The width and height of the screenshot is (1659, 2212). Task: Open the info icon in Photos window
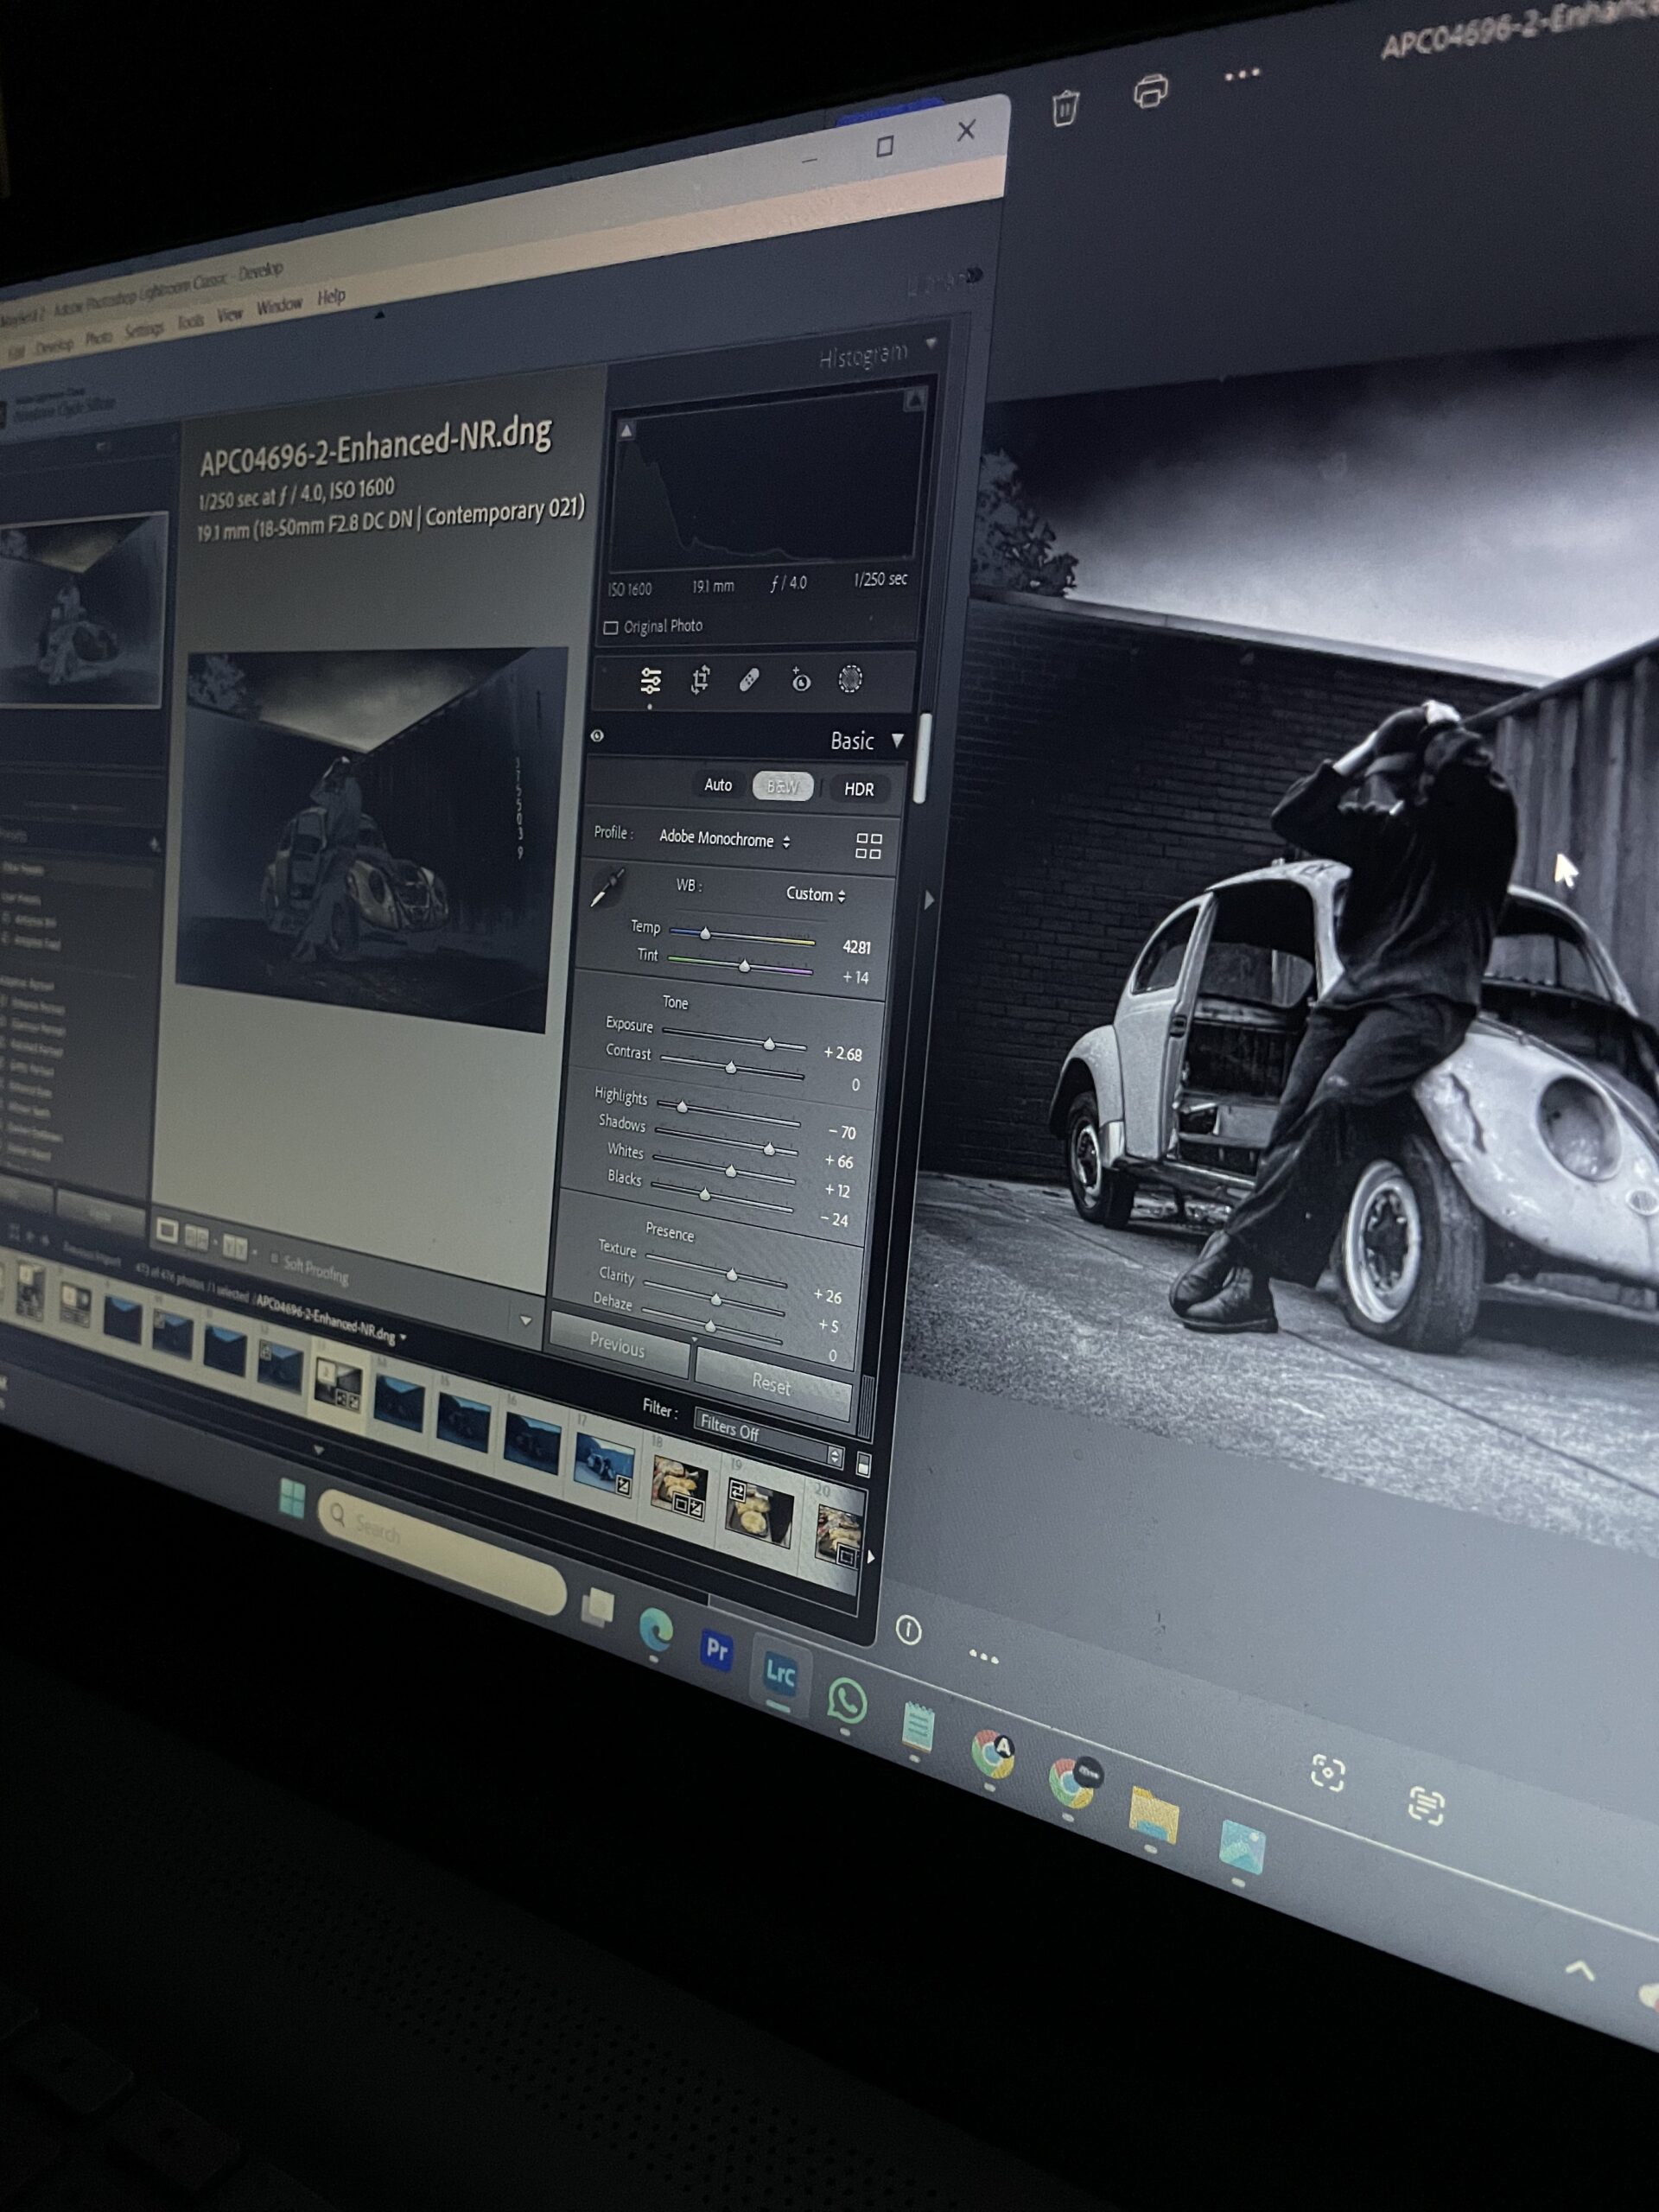tap(908, 1631)
